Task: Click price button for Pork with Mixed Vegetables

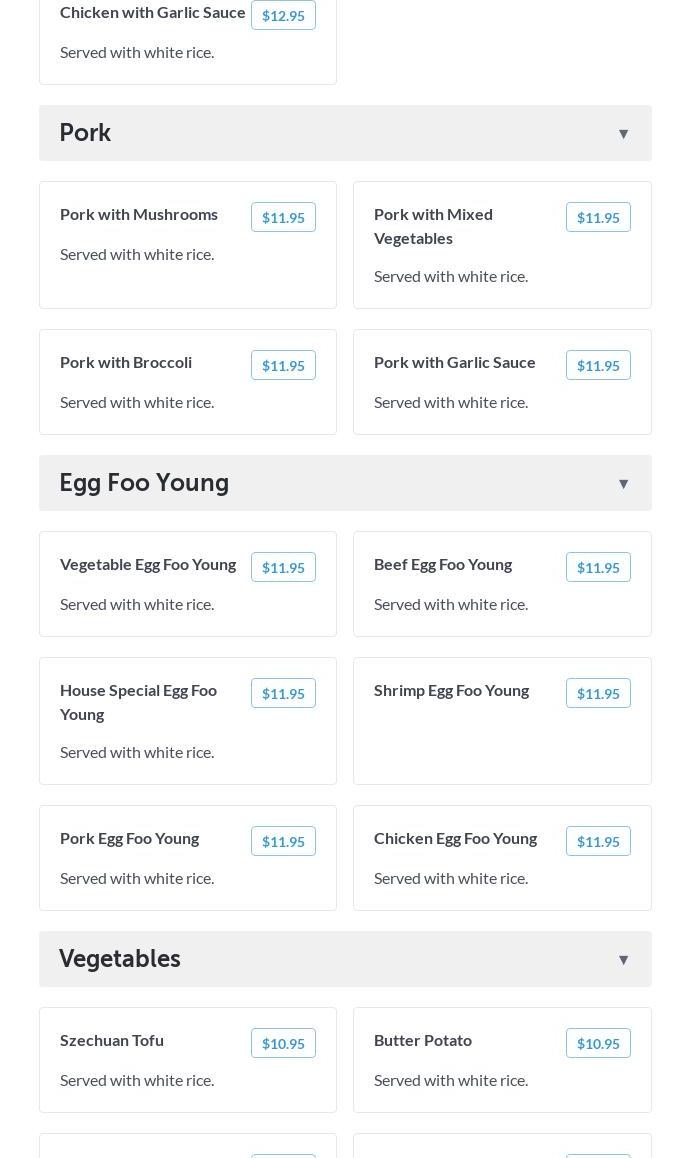Action: tap(598, 218)
